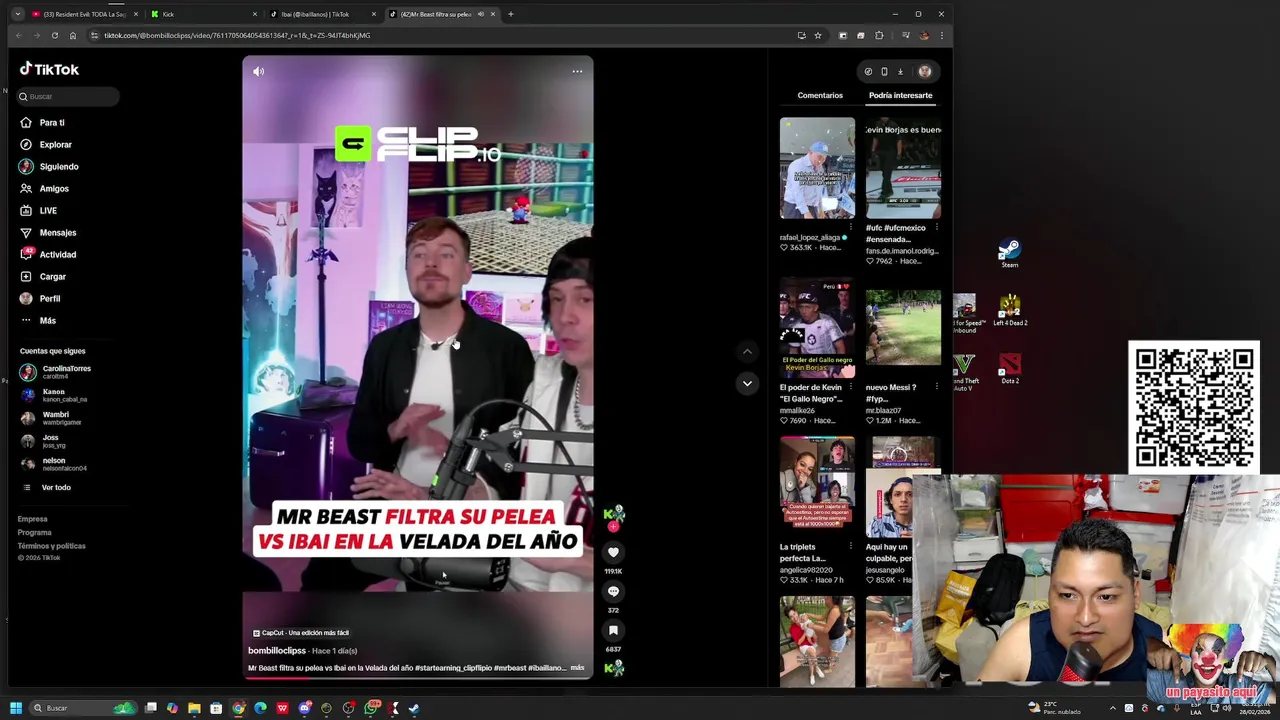The image size is (1280, 720).
Task: Switch to the Comentarios tab
Action: 820,95
